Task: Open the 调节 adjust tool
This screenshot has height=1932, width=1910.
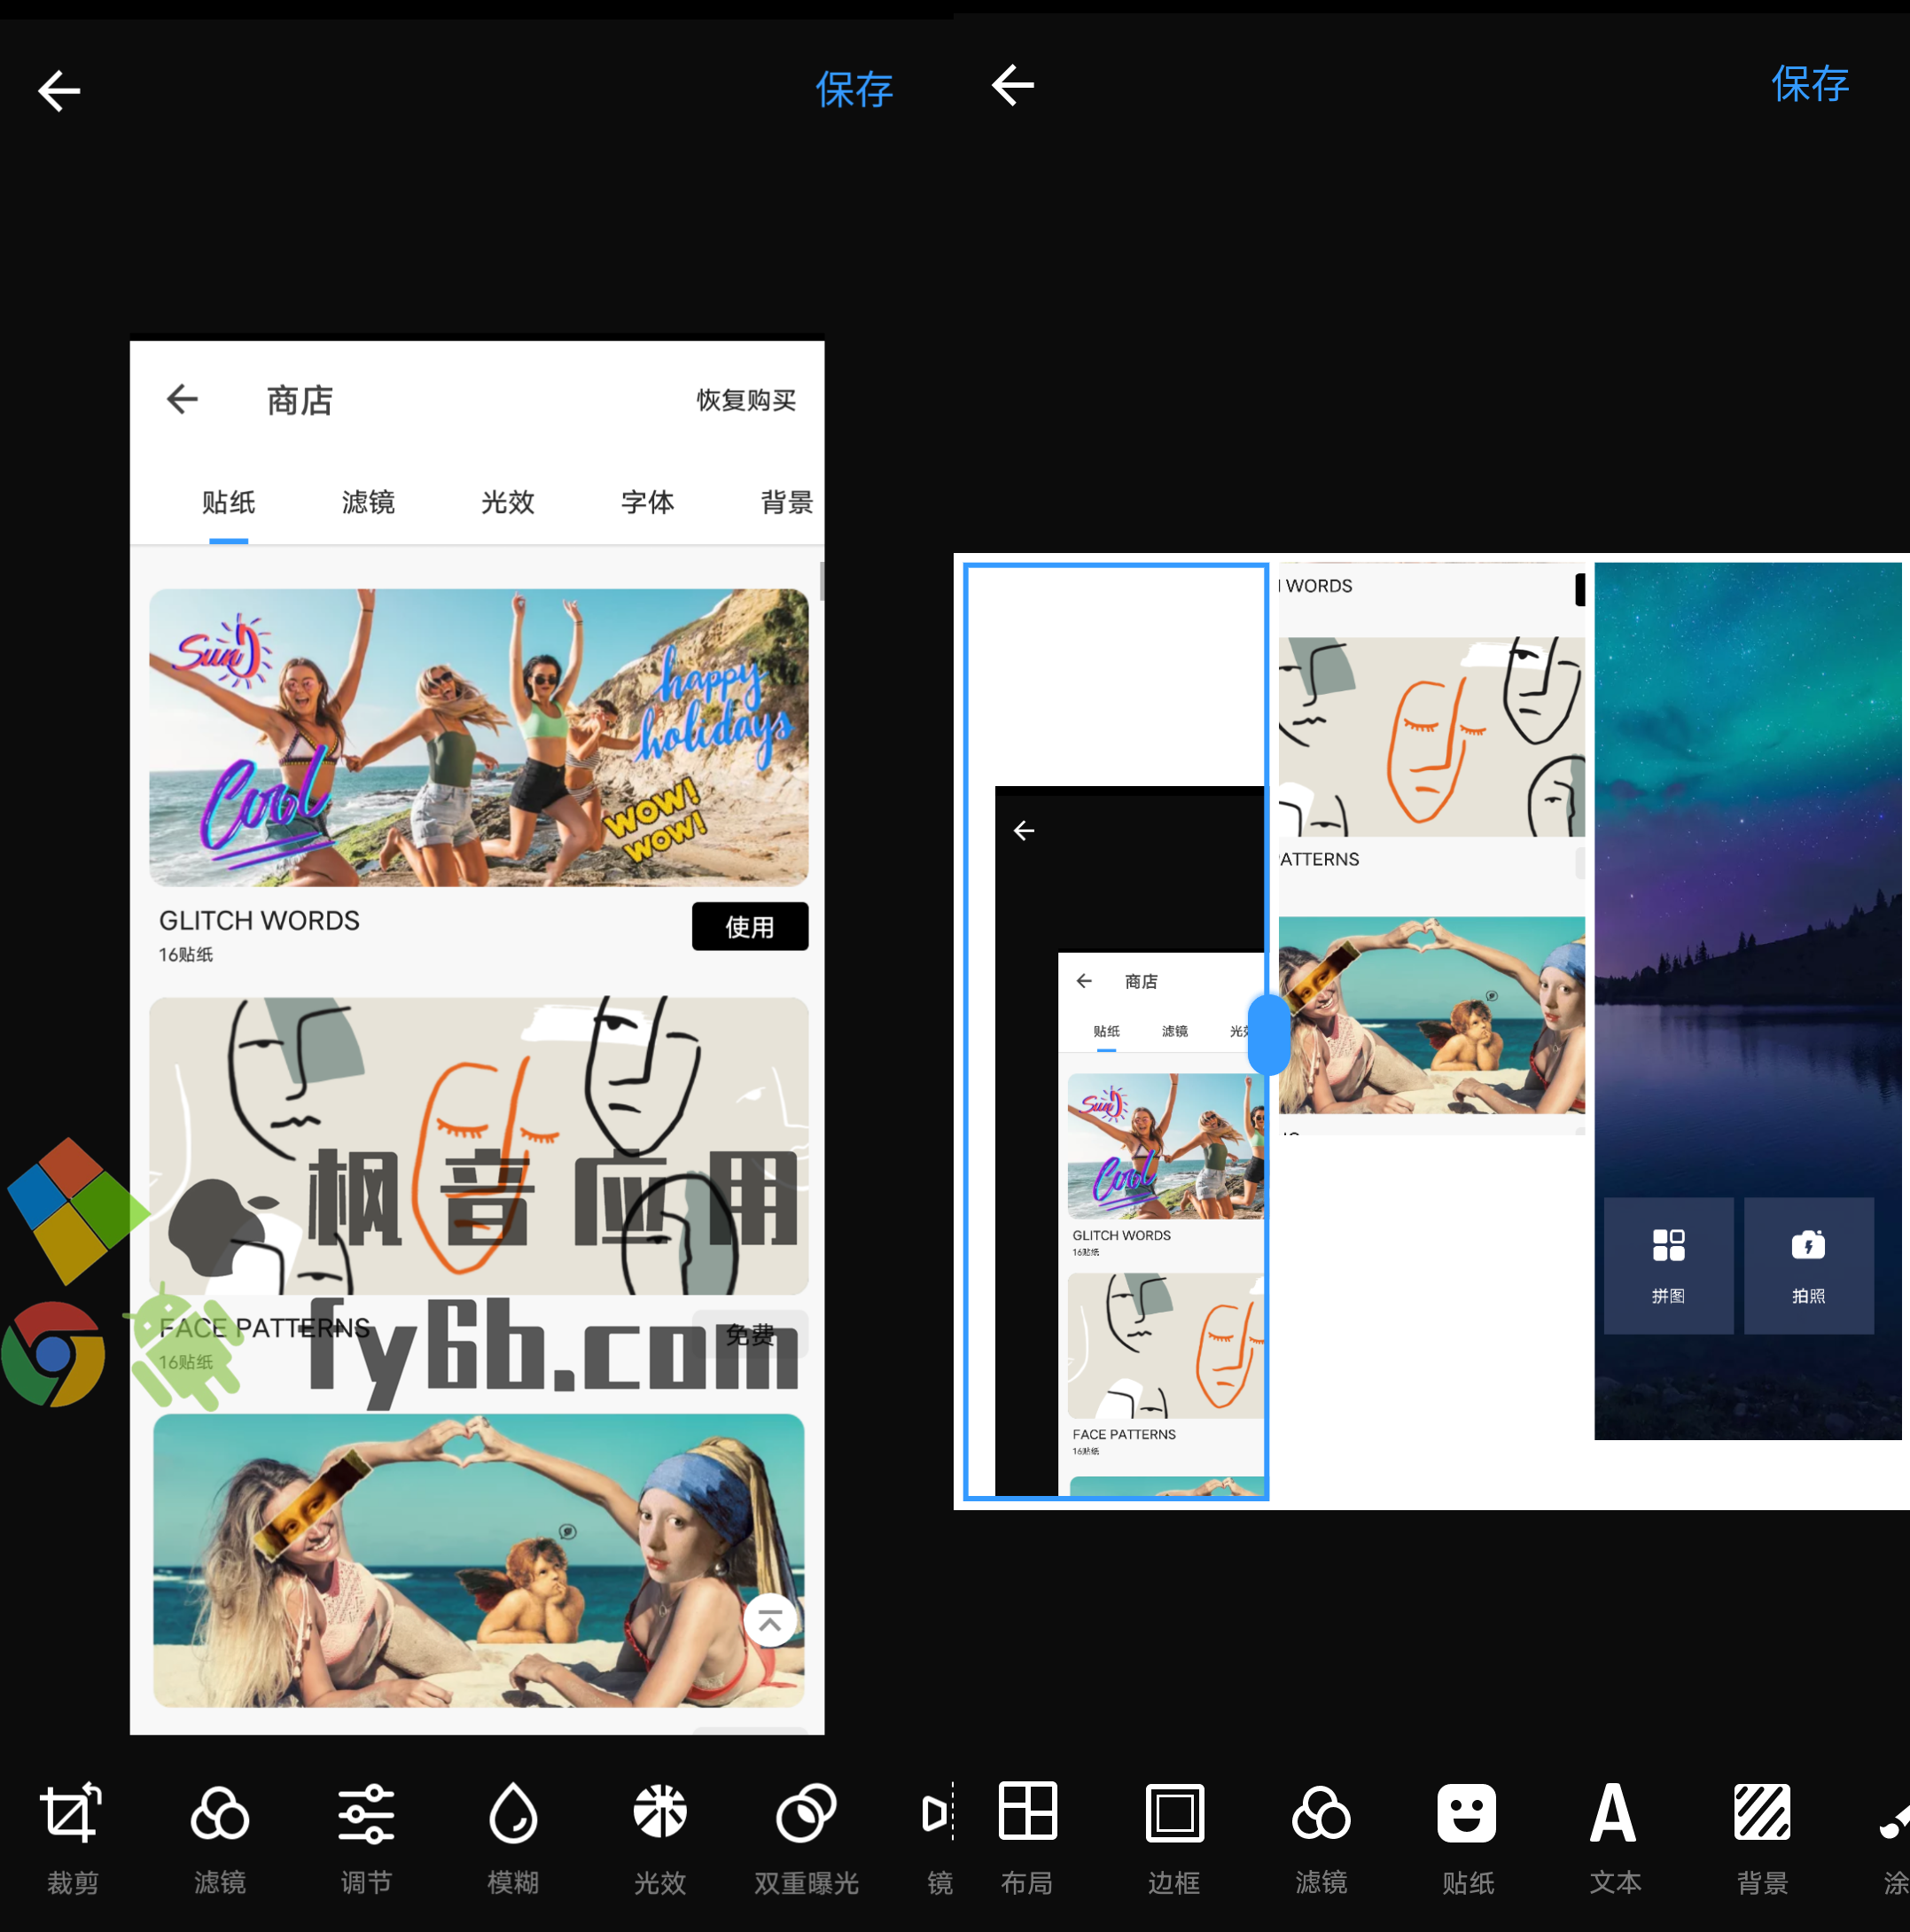Action: [366, 1838]
